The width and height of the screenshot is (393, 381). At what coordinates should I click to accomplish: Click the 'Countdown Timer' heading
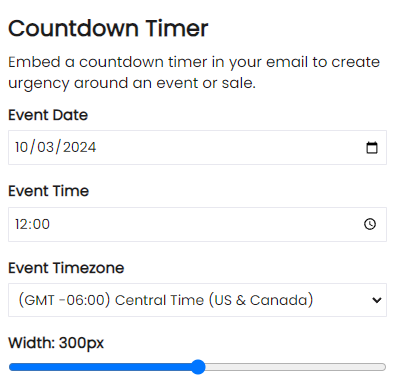tap(108, 28)
